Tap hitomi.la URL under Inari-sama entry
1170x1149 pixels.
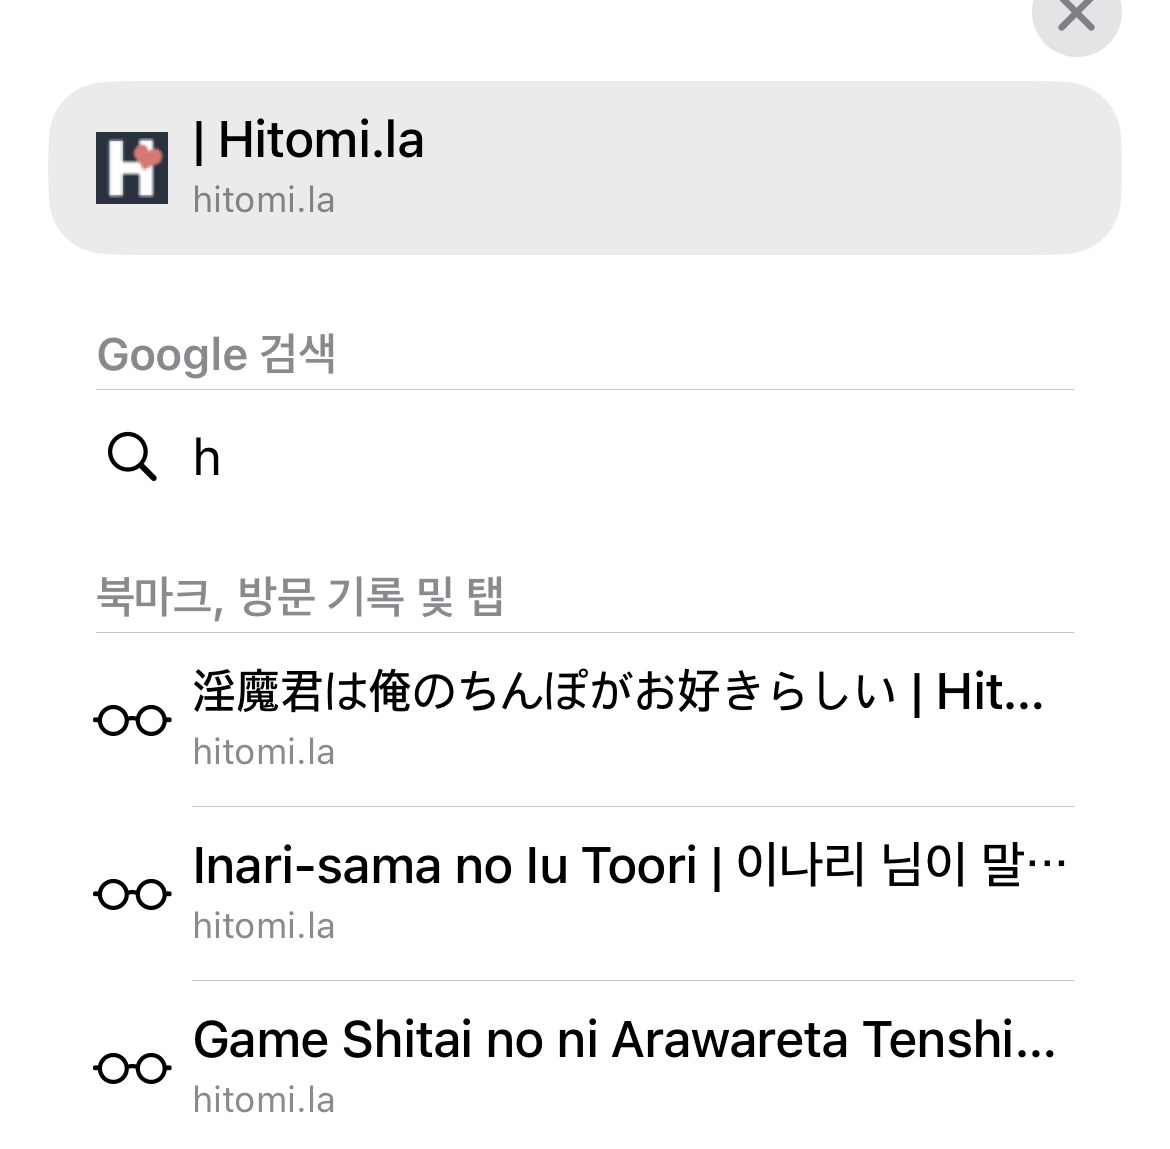[x=263, y=927]
